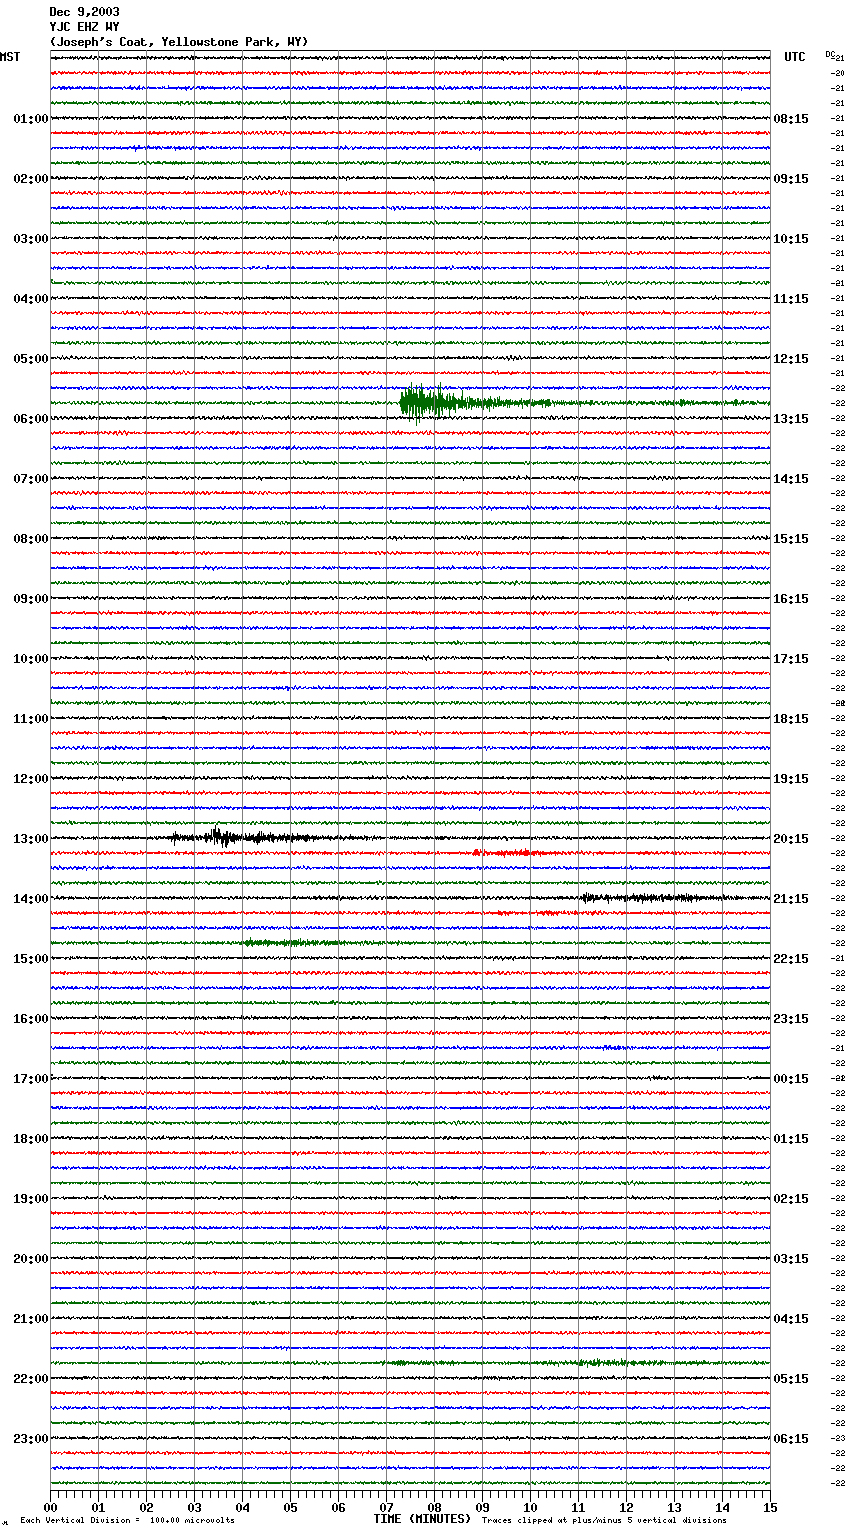Image resolution: width=850 pixels, height=1534 pixels.
Task: Click the UTC time label '15:15'
Action: coord(791,539)
